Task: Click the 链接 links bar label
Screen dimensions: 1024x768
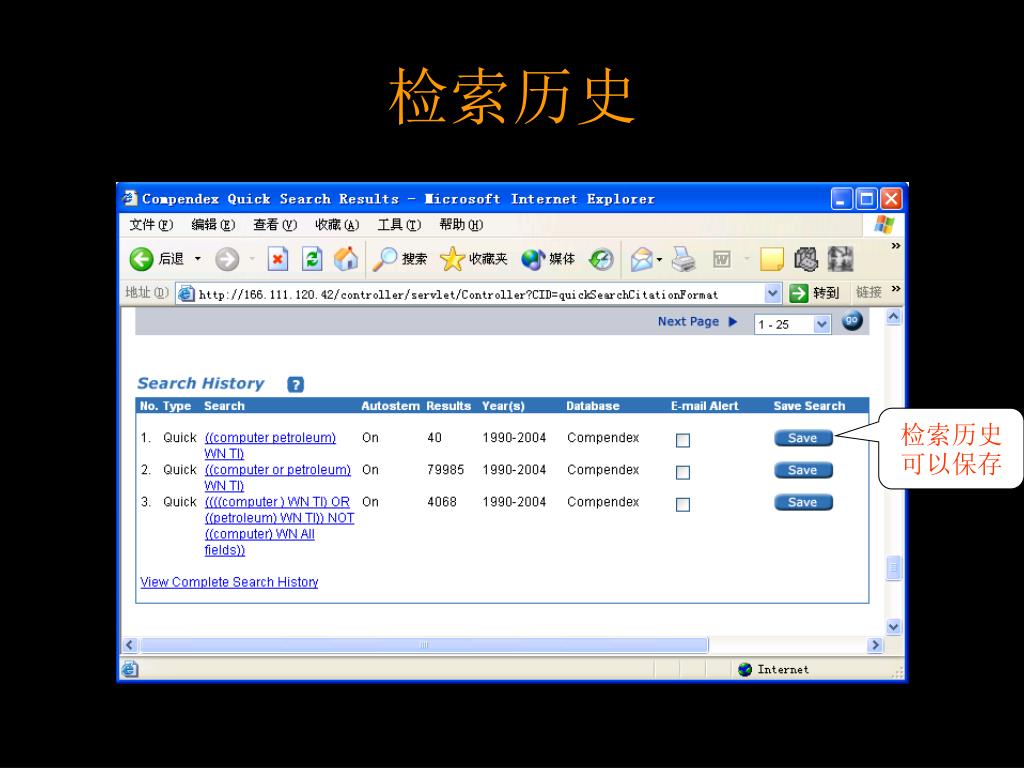Action: tap(869, 292)
